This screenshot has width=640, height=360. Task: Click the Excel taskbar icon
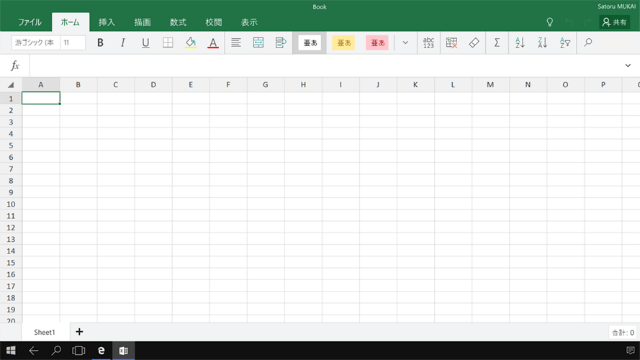pyautogui.click(x=124, y=351)
